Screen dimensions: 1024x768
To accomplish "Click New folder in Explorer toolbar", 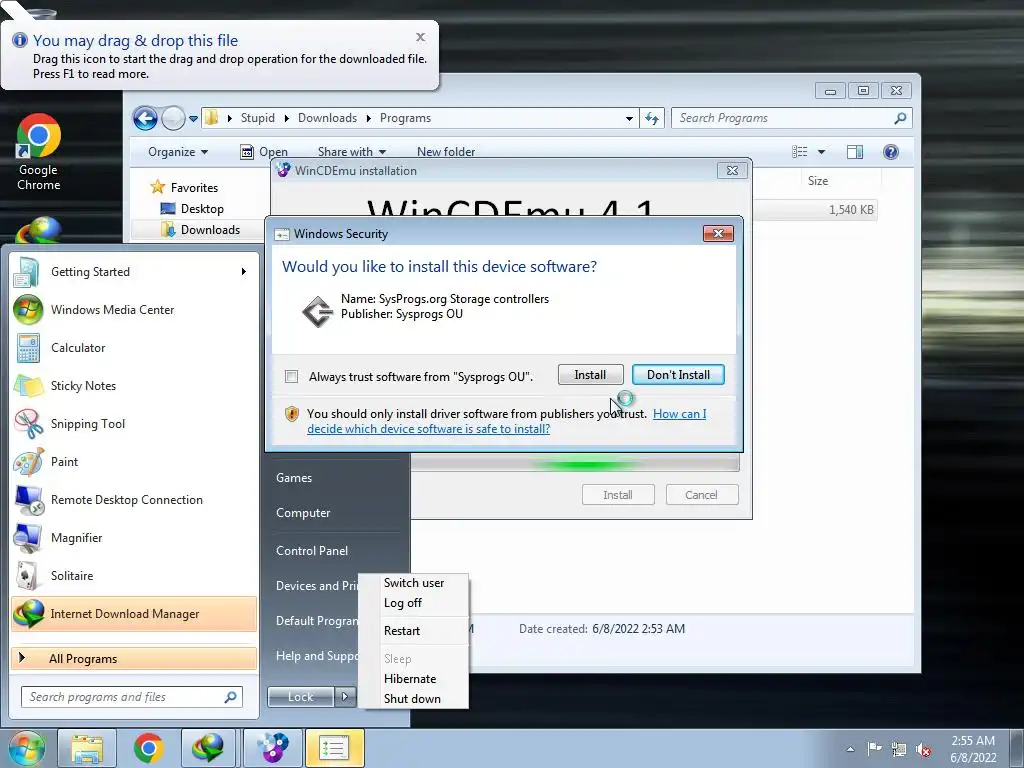I will (446, 152).
